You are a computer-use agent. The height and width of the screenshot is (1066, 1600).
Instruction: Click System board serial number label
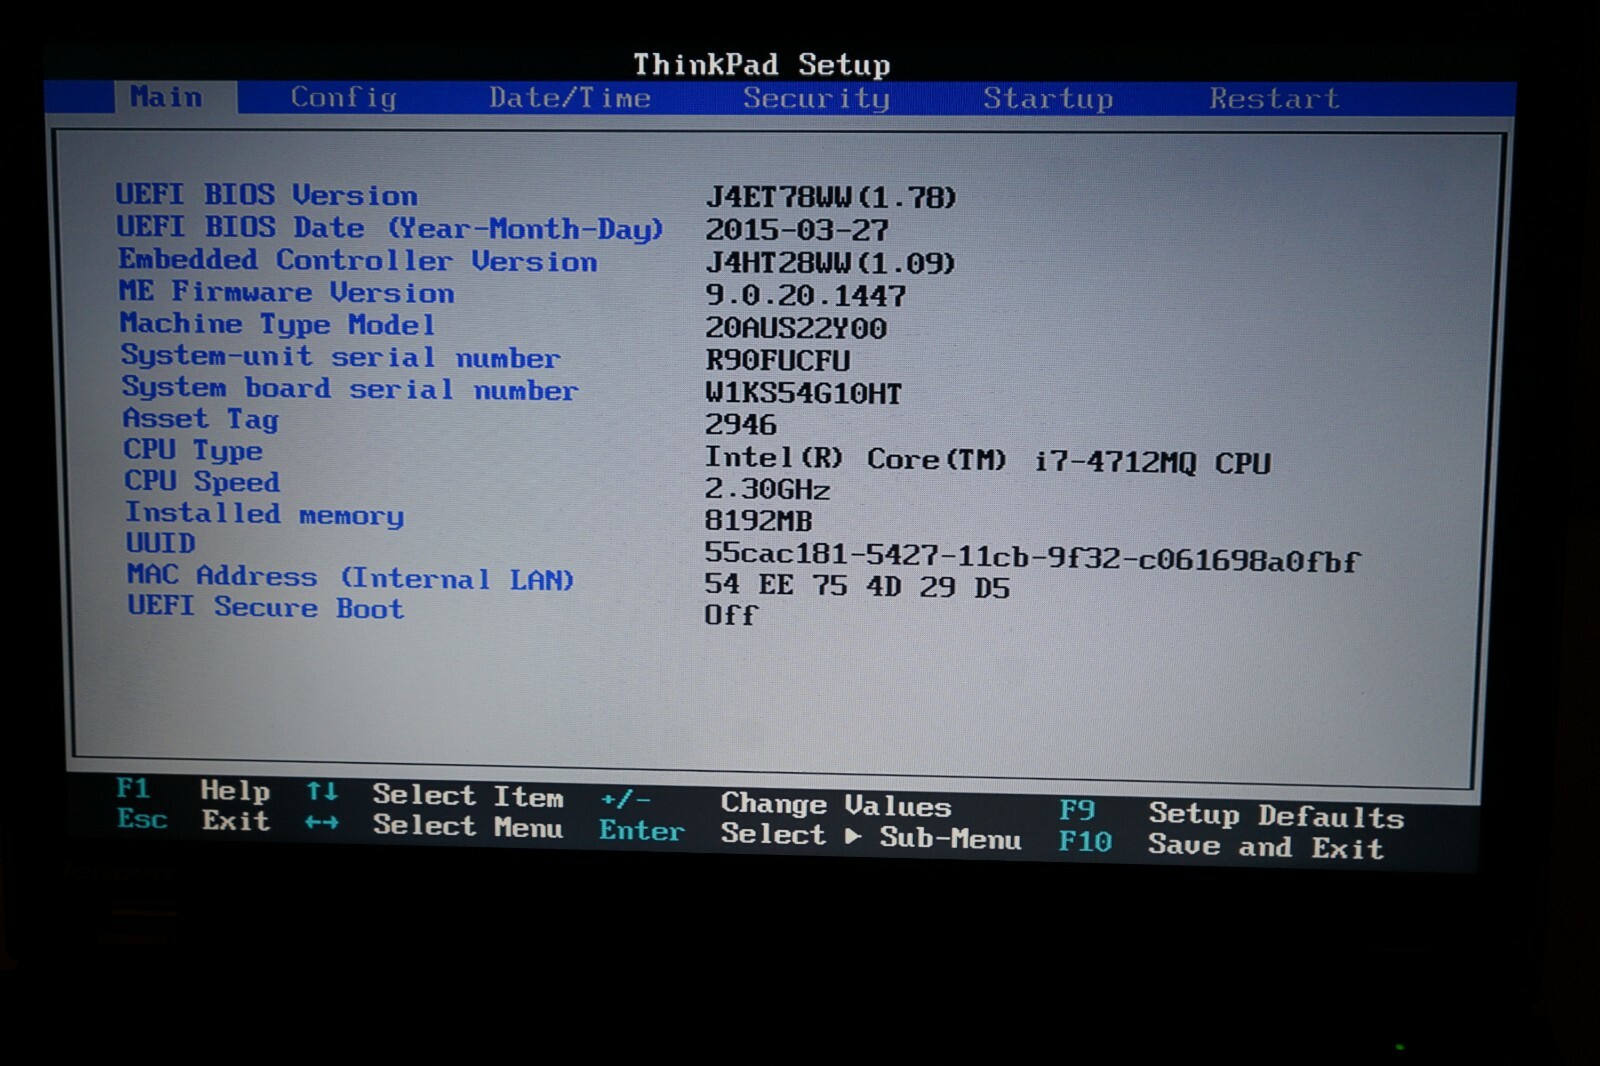click(350, 388)
